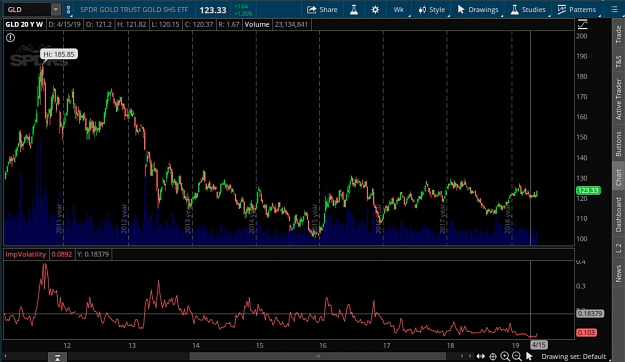Click the 0.0892 ImpVolatility value
The width and height of the screenshot is (625, 362).
62,254
